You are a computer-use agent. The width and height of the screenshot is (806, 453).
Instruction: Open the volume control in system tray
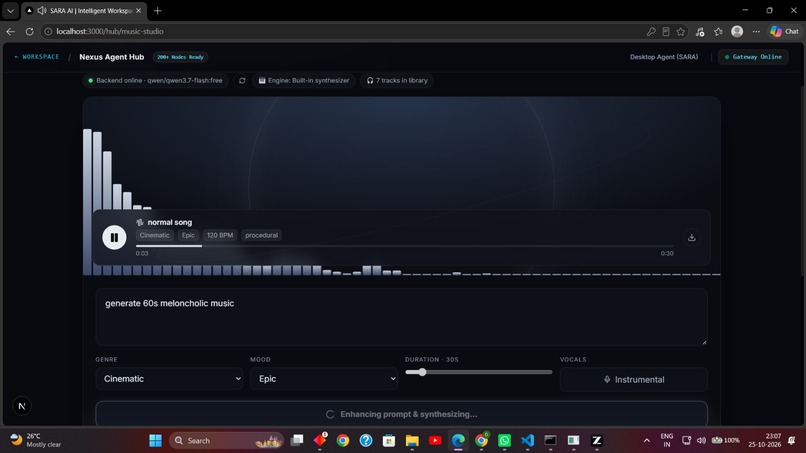tap(701, 441)
